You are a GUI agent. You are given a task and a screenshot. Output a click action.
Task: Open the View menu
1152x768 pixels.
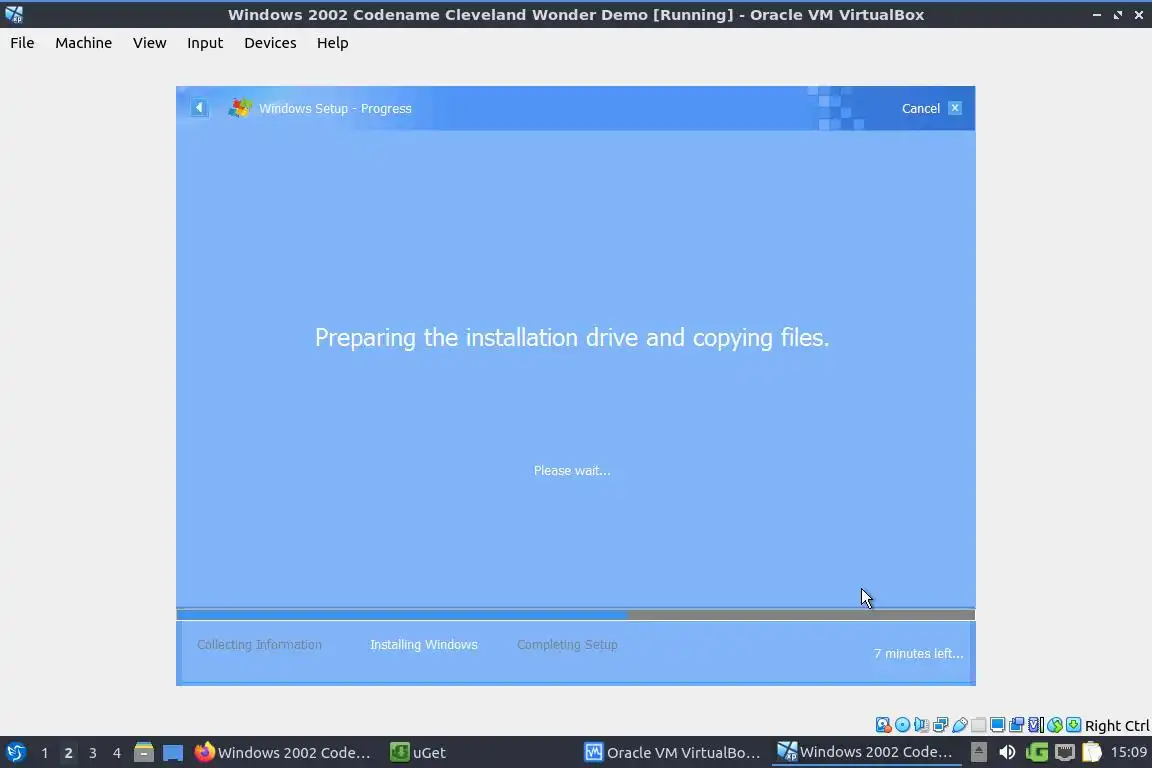coord(149,43)
